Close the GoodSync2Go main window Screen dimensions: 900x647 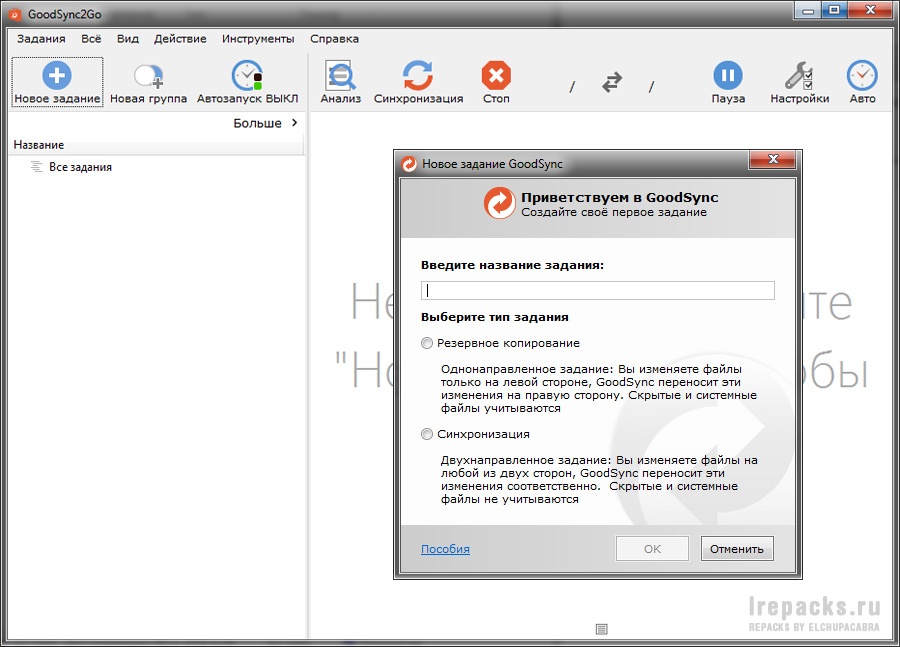[x=871, y=10]
